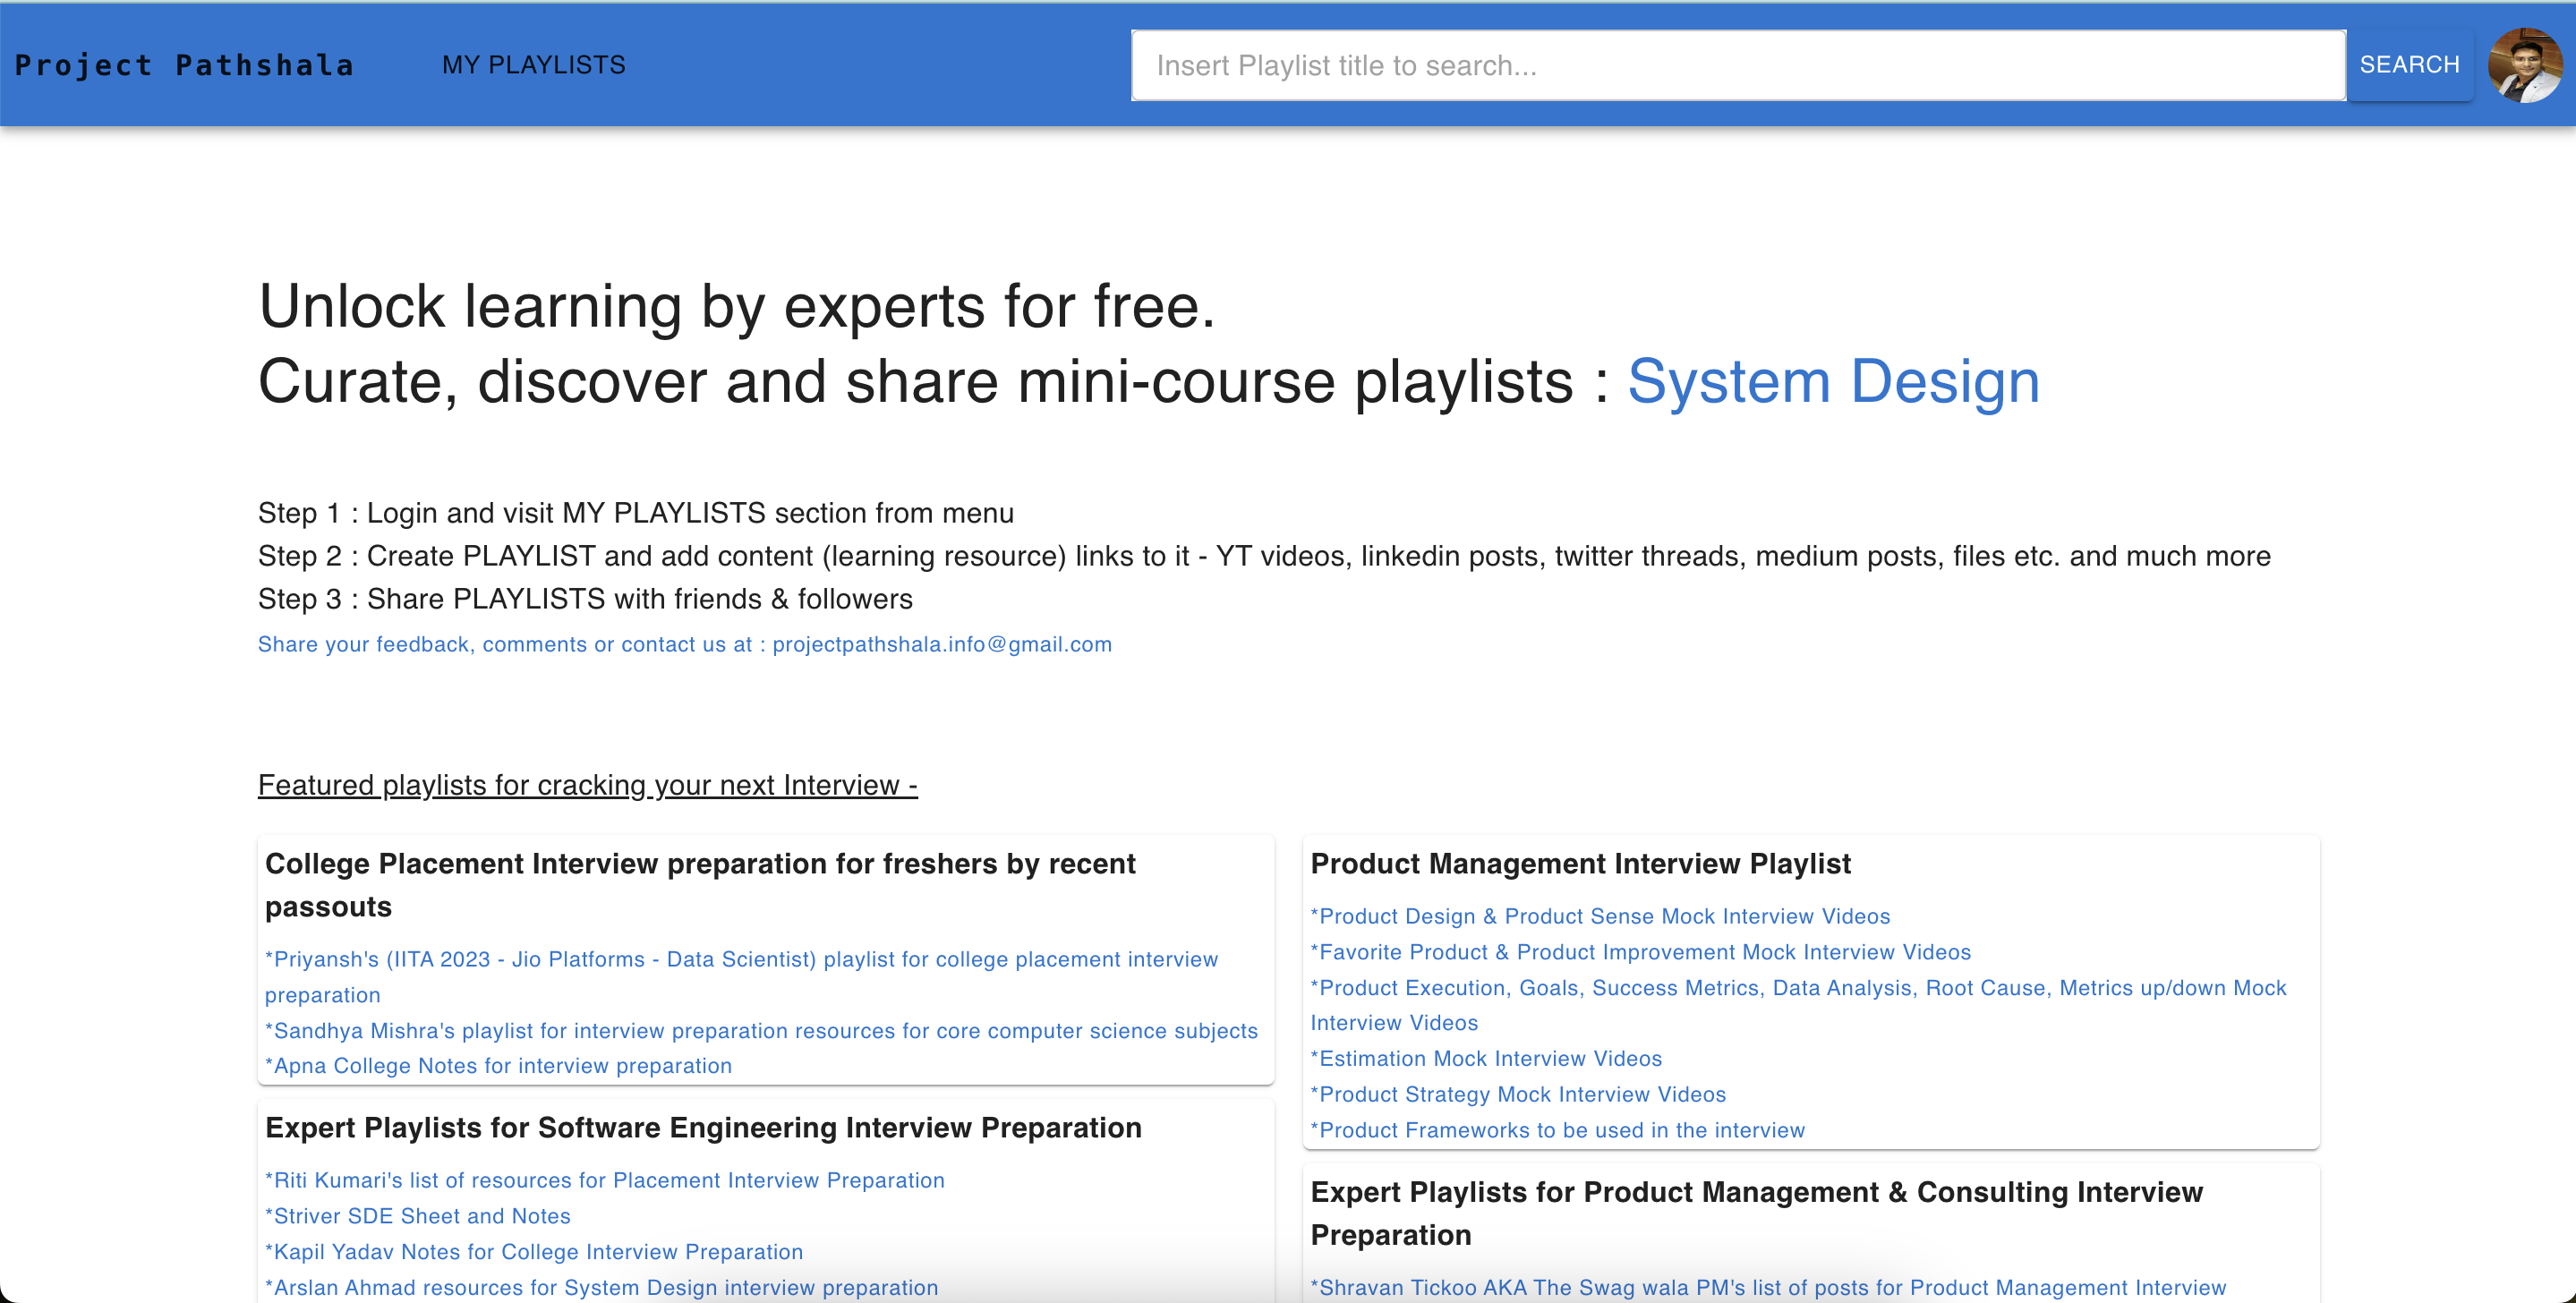Screen dimensions: 2576x1303
Task: Open Shravan Tickoo's Product Management posts
Action: [x=1768, y=1287]
